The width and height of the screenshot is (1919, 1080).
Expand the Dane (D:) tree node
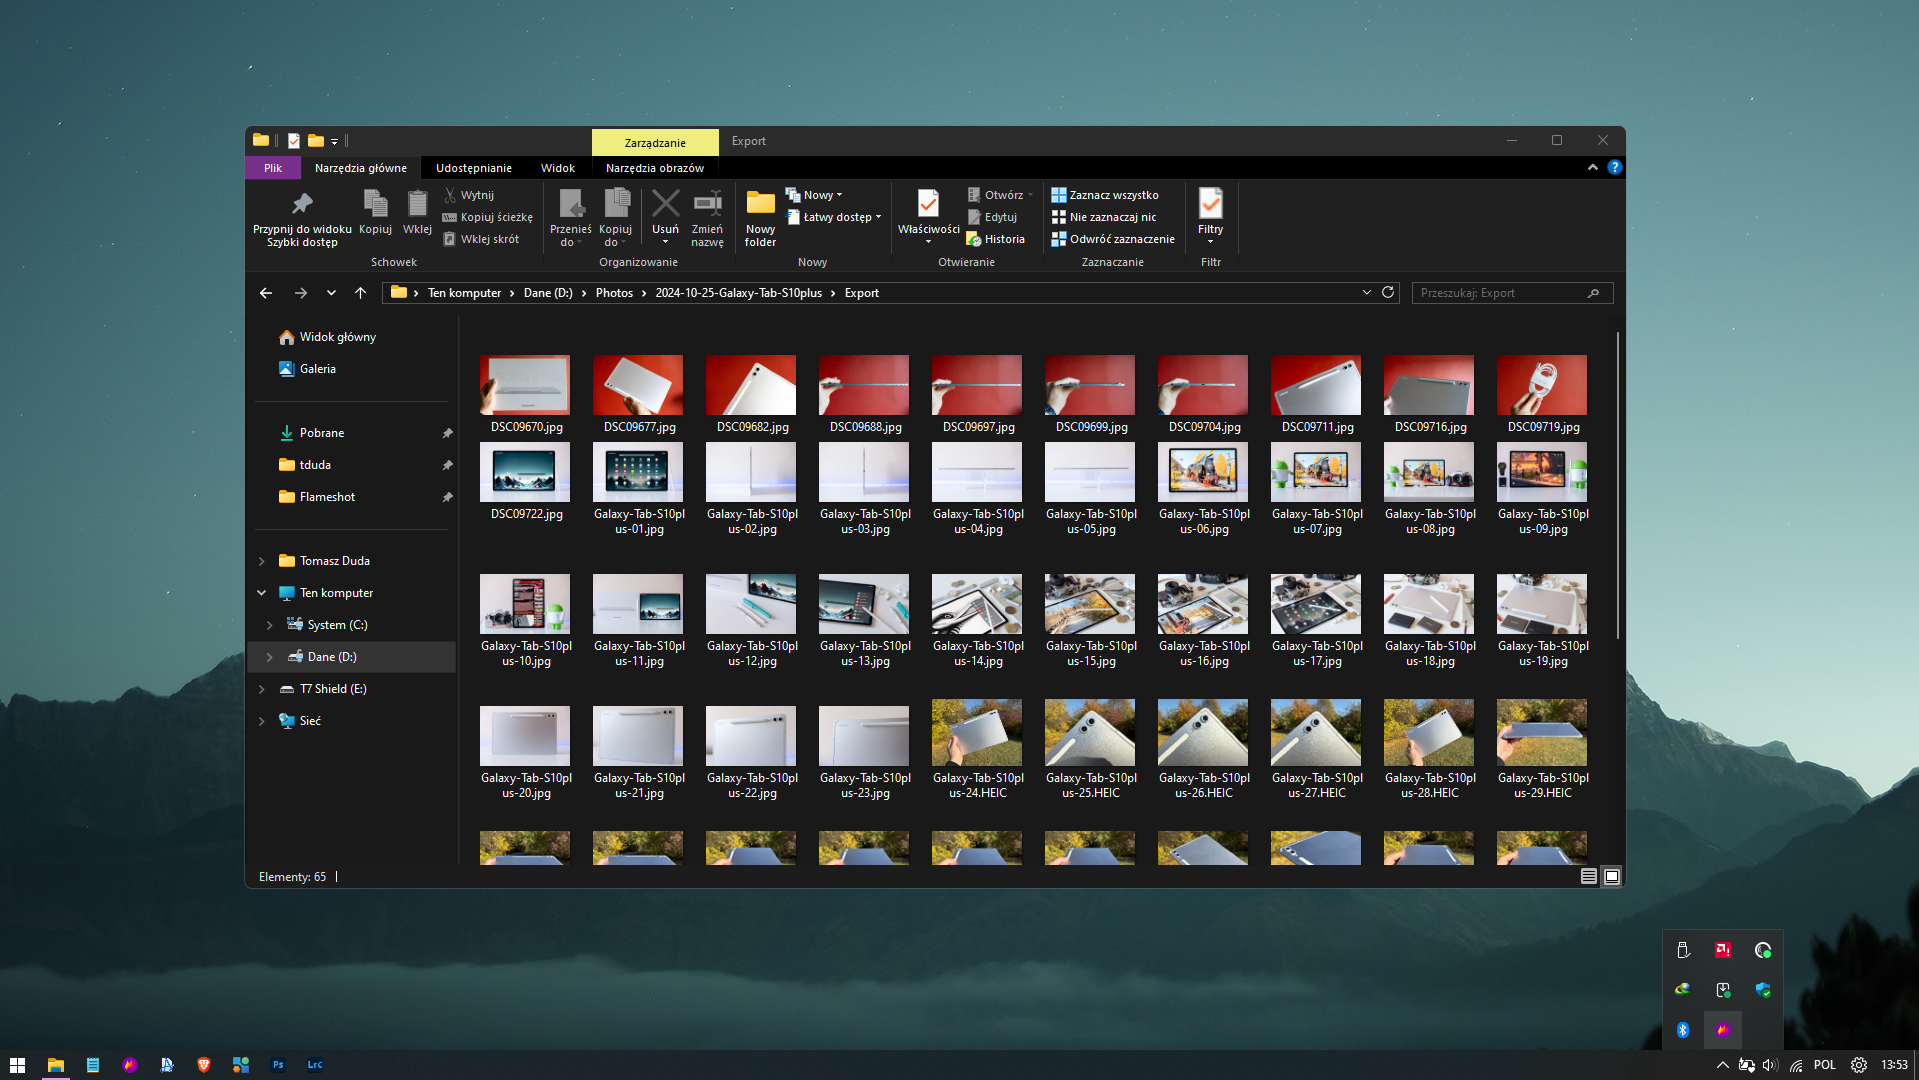click(x=269, y=657)
